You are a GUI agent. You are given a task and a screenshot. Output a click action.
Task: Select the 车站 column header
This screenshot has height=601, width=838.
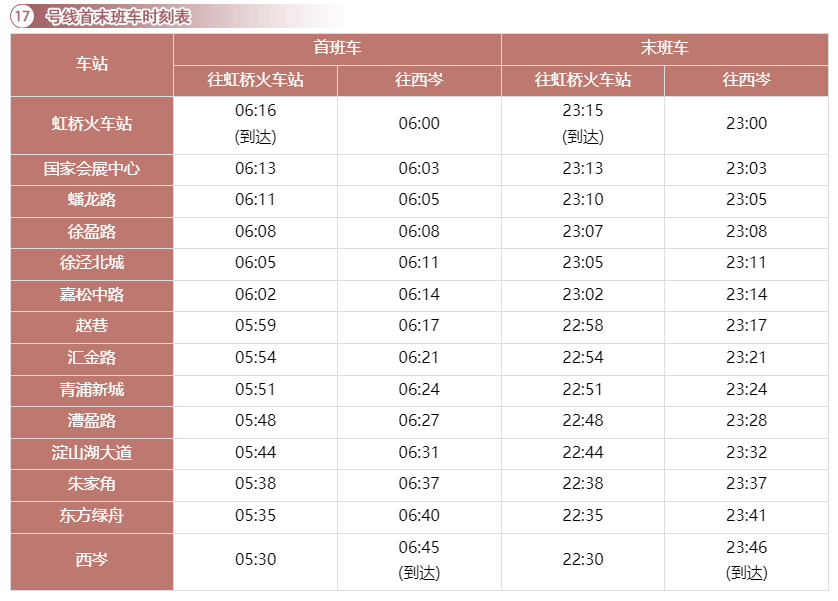tap(92, 64)
